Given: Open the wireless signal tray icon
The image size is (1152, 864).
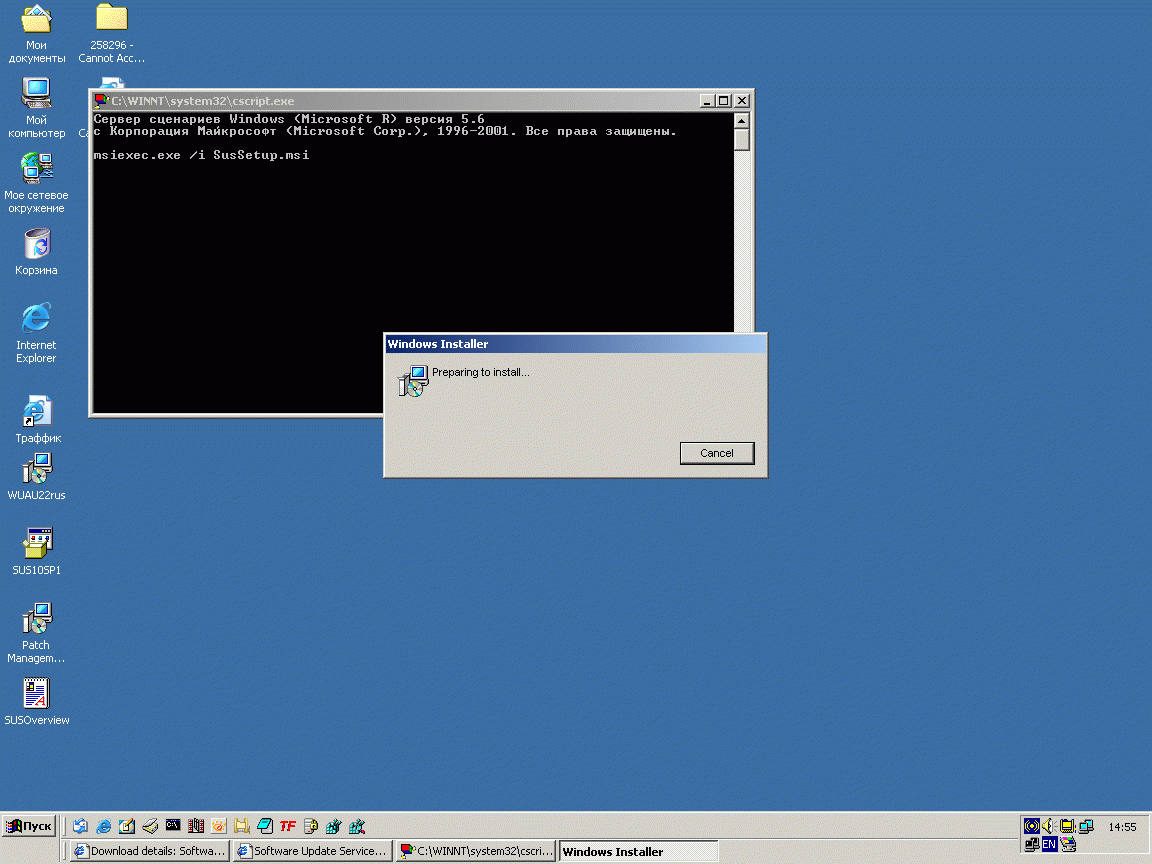Looking at the screenshot, I should click(1032, 826).
